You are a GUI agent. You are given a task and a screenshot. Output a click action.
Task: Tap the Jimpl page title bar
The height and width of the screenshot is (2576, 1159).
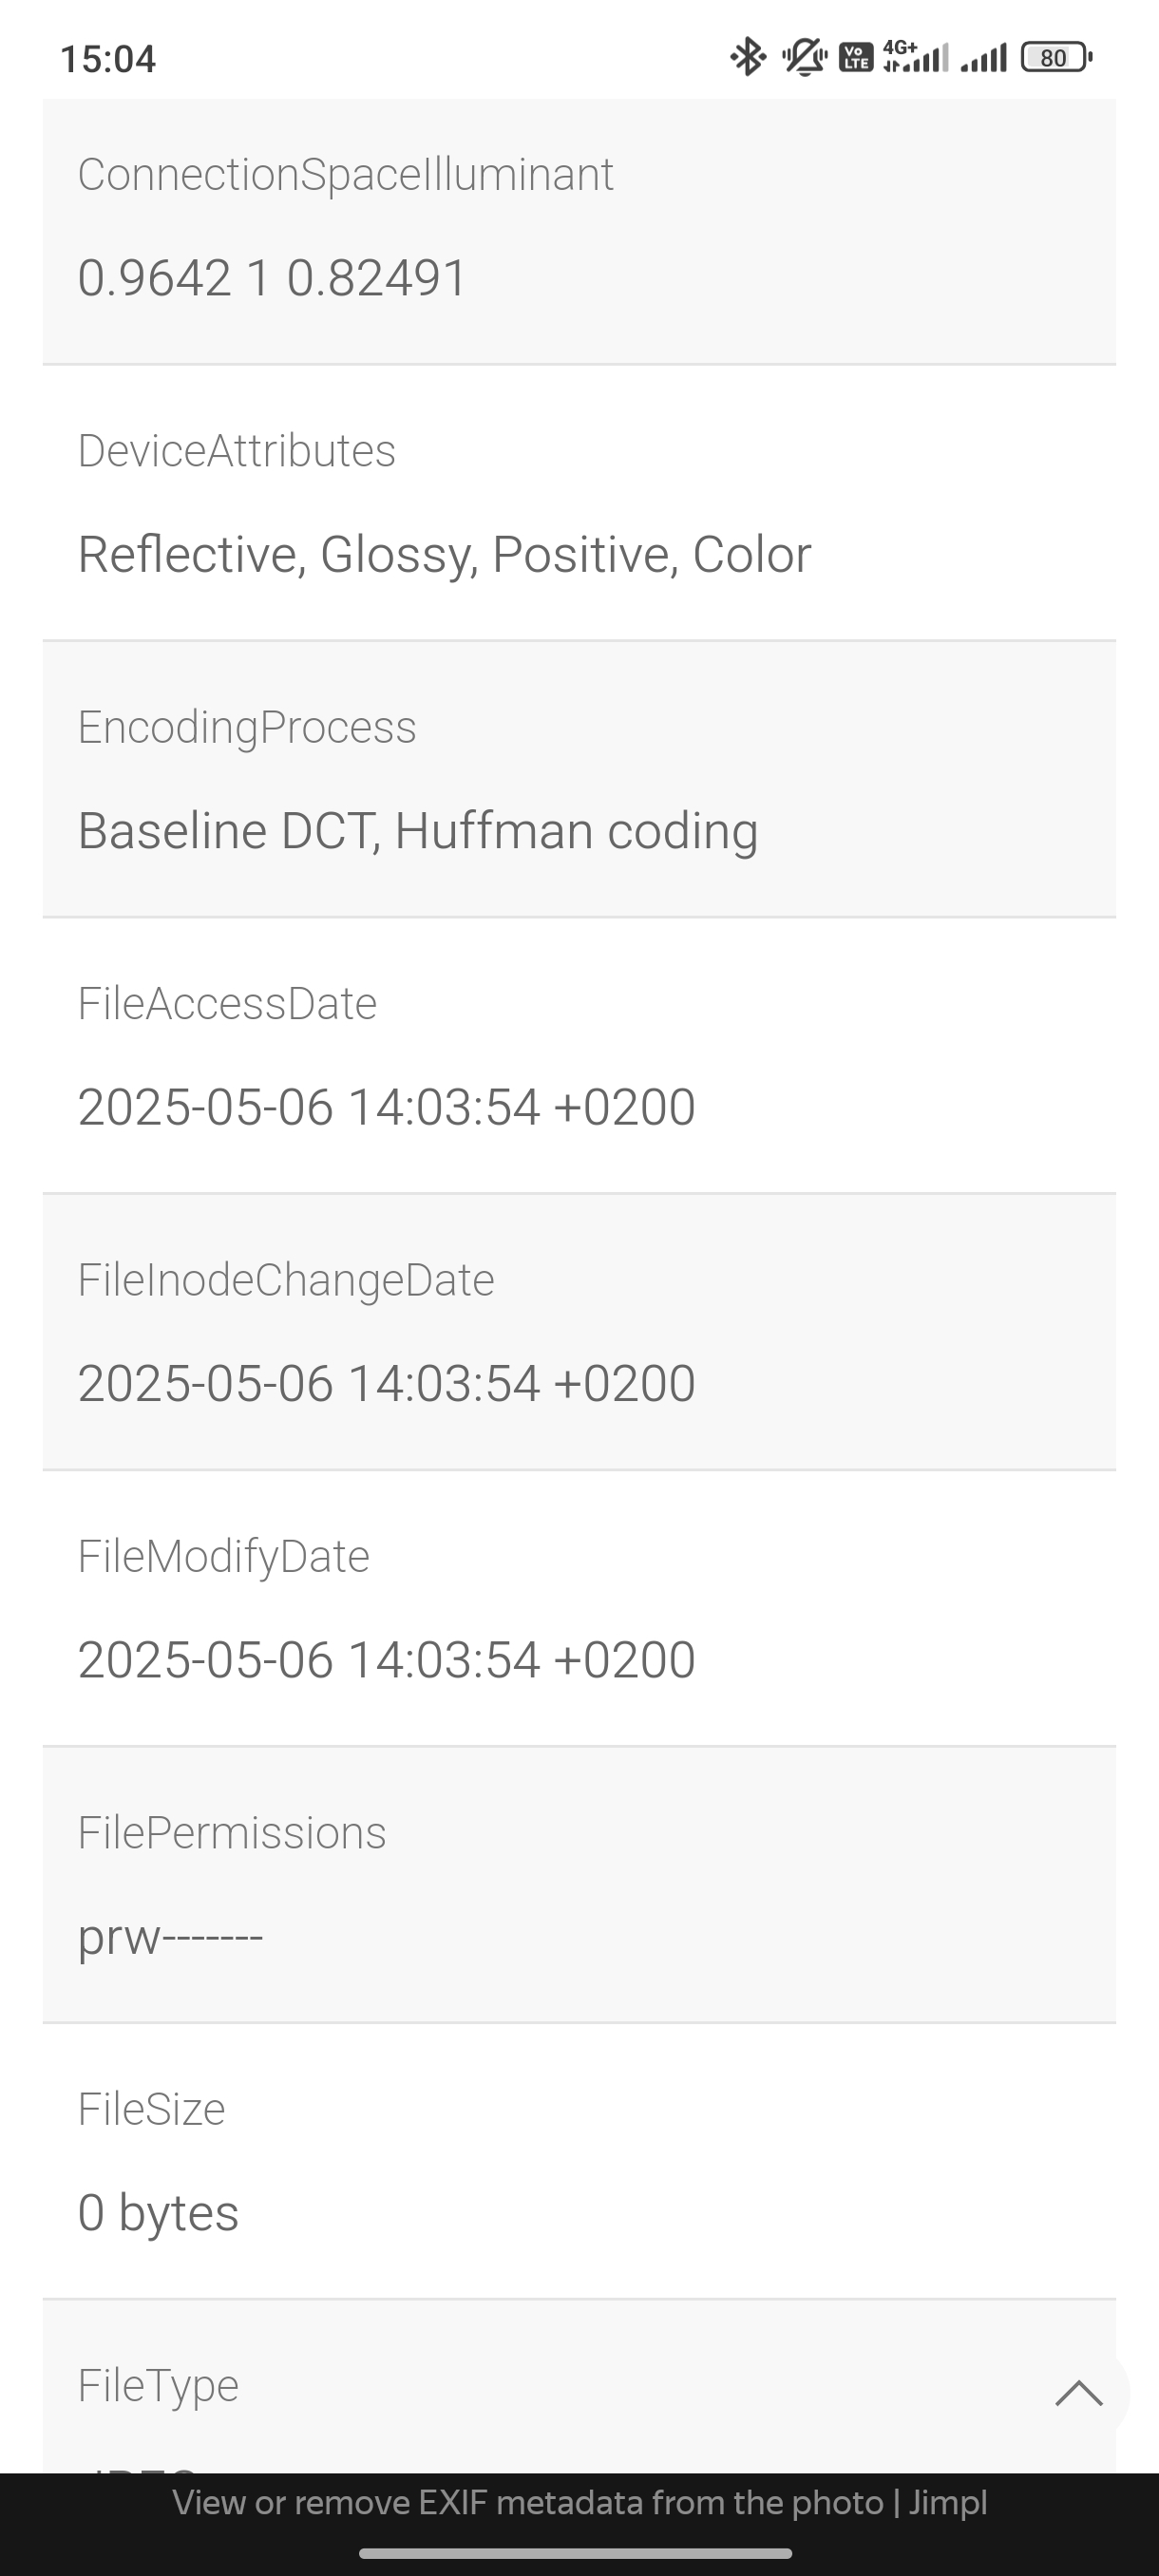[579, 2503]
